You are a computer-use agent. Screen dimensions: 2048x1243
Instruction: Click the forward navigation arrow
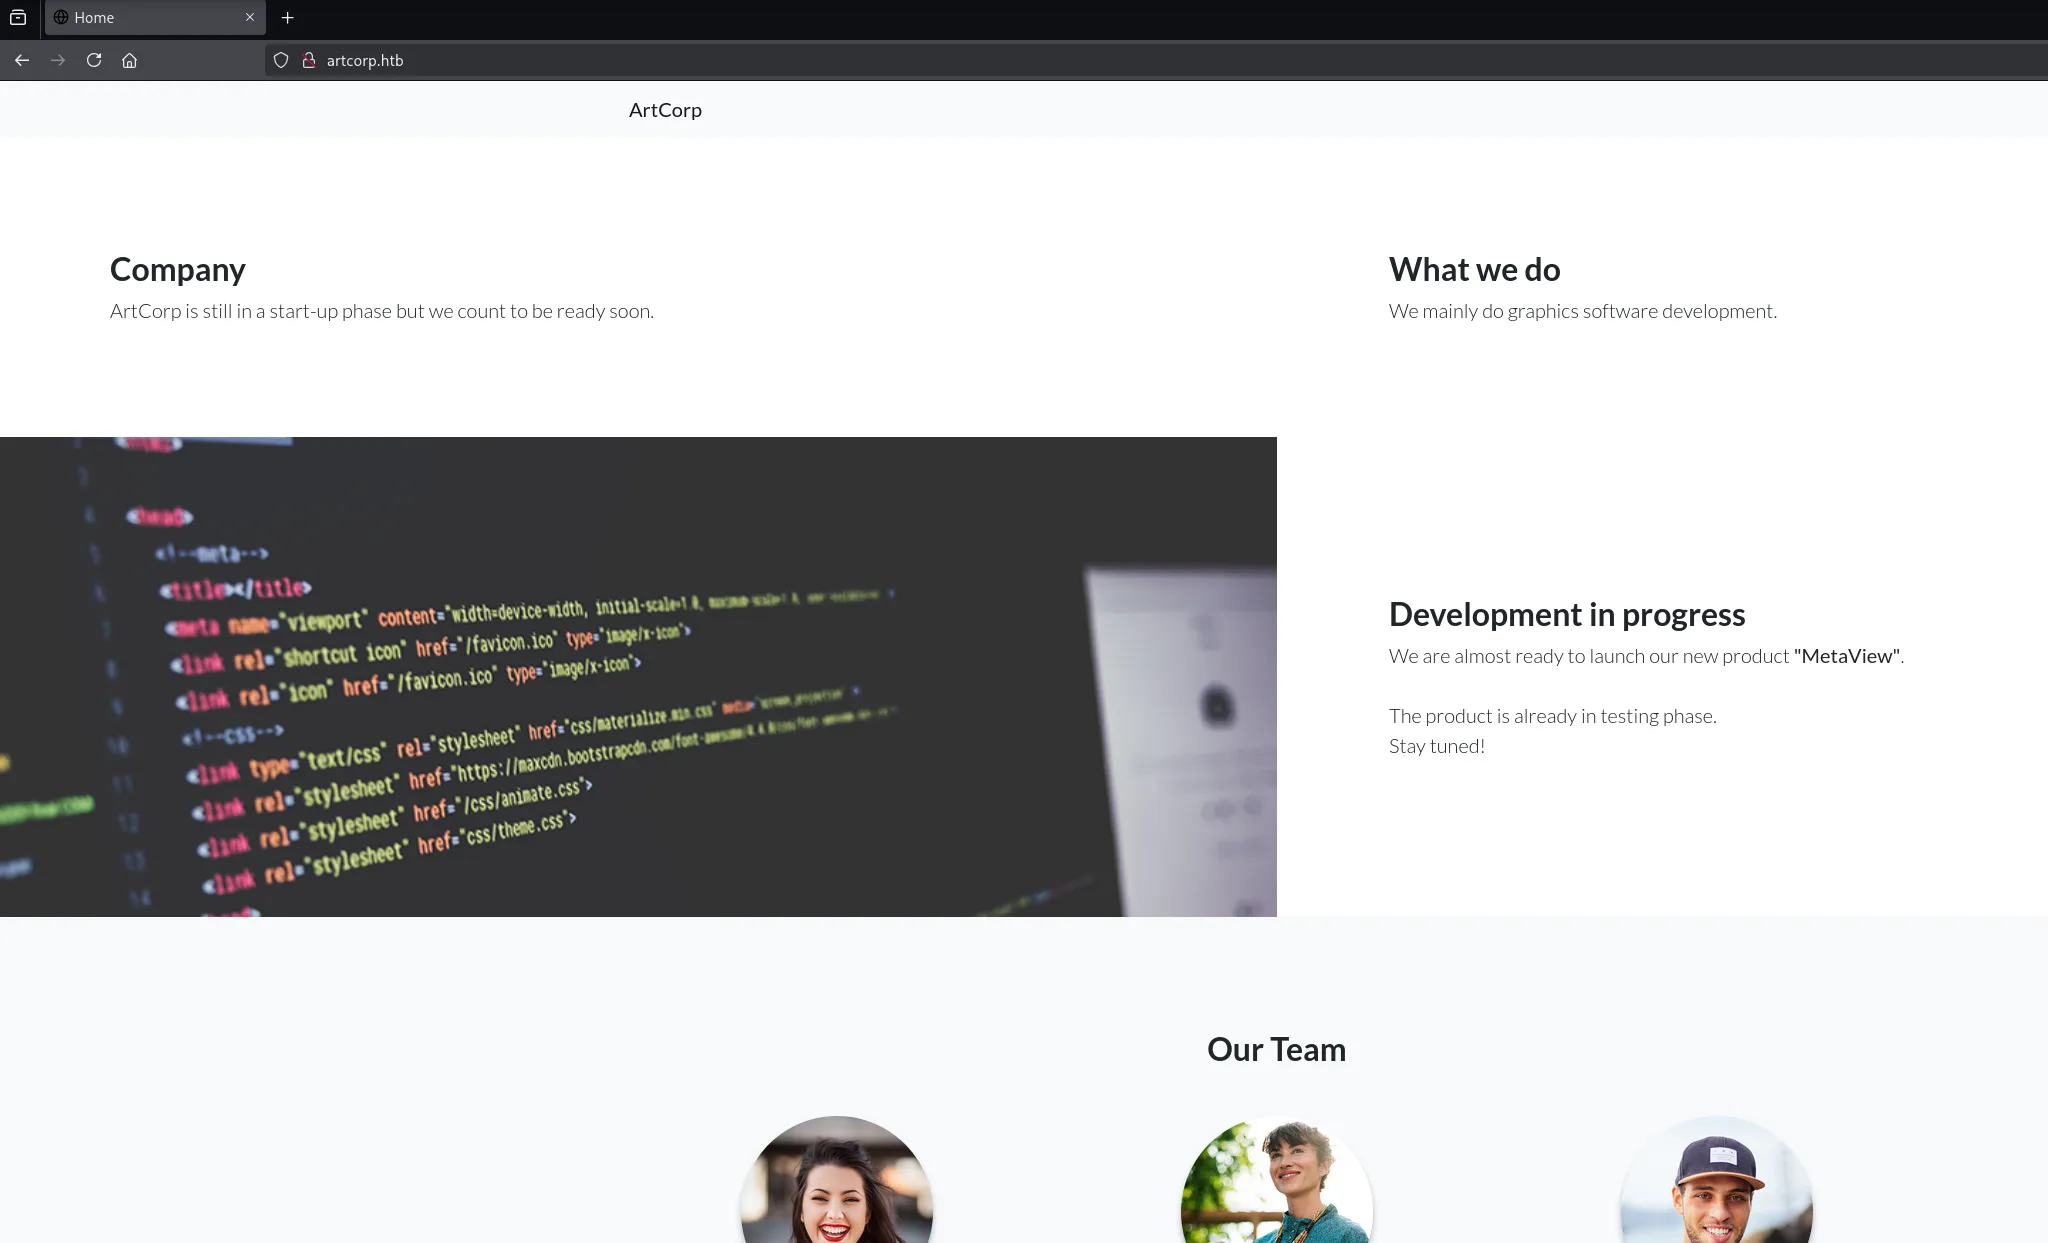tap(58, 60)
